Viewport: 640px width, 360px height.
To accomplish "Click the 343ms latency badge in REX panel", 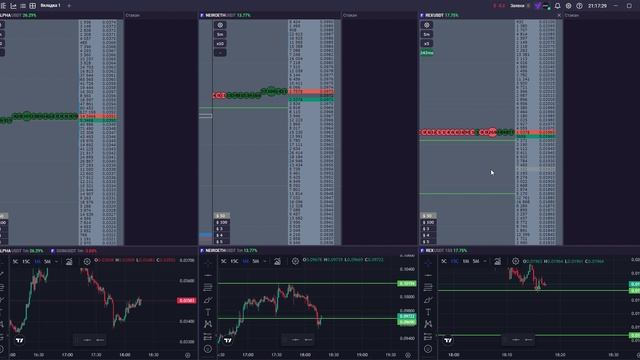I will coord(427,53).
